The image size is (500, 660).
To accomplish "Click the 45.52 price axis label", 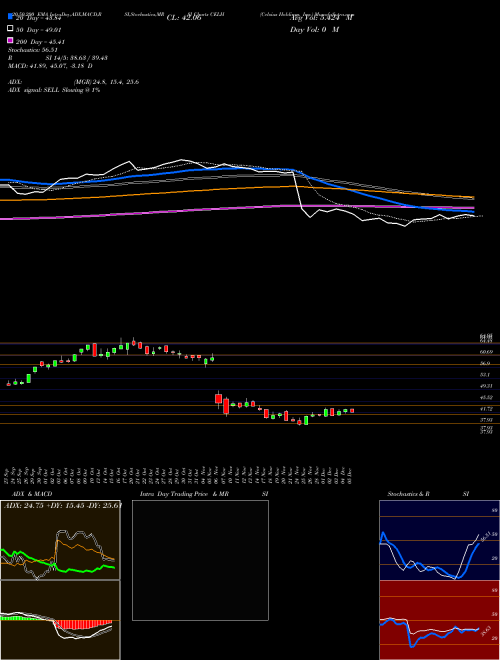I will [486, 397].
